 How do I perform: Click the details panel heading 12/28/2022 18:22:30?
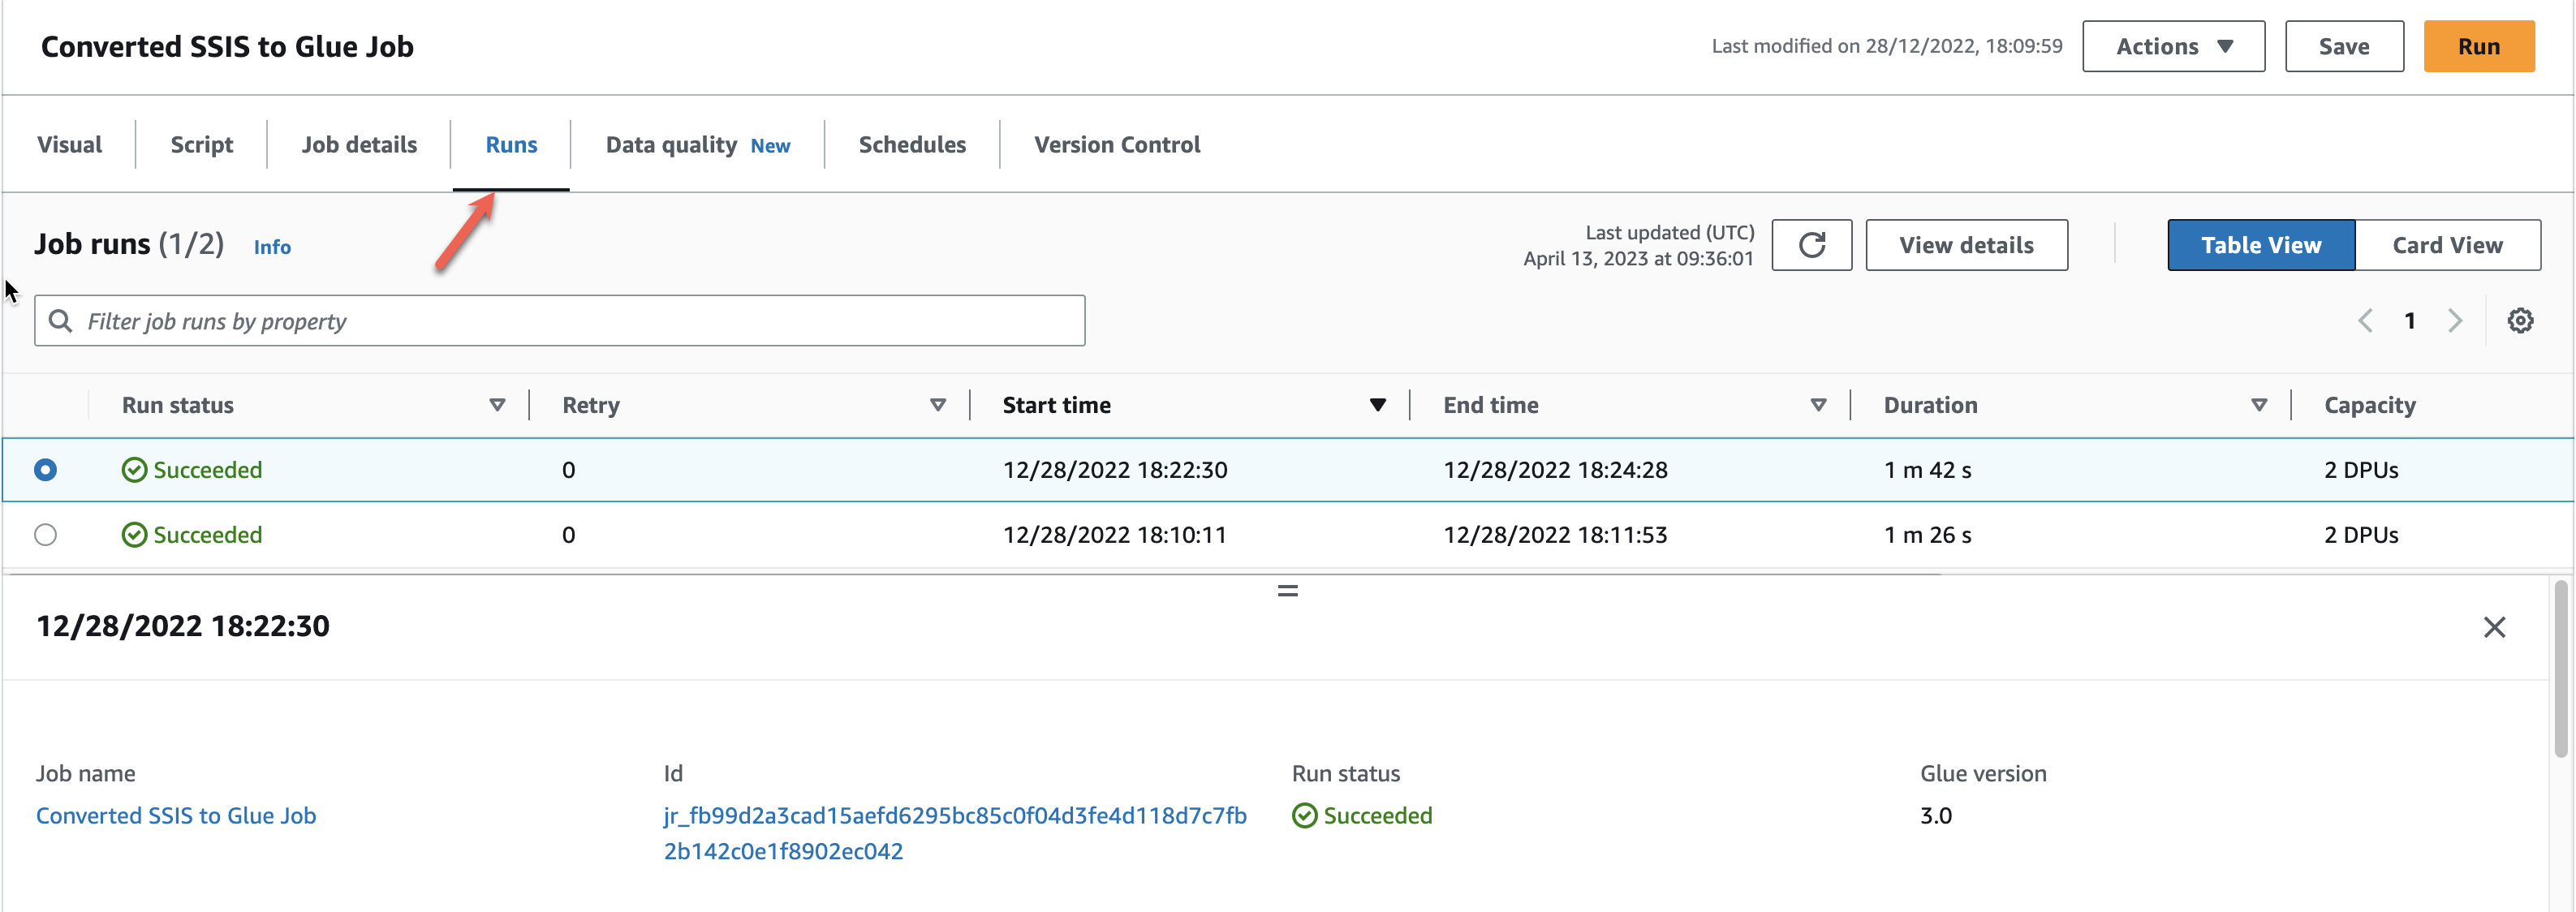[183, 627]
